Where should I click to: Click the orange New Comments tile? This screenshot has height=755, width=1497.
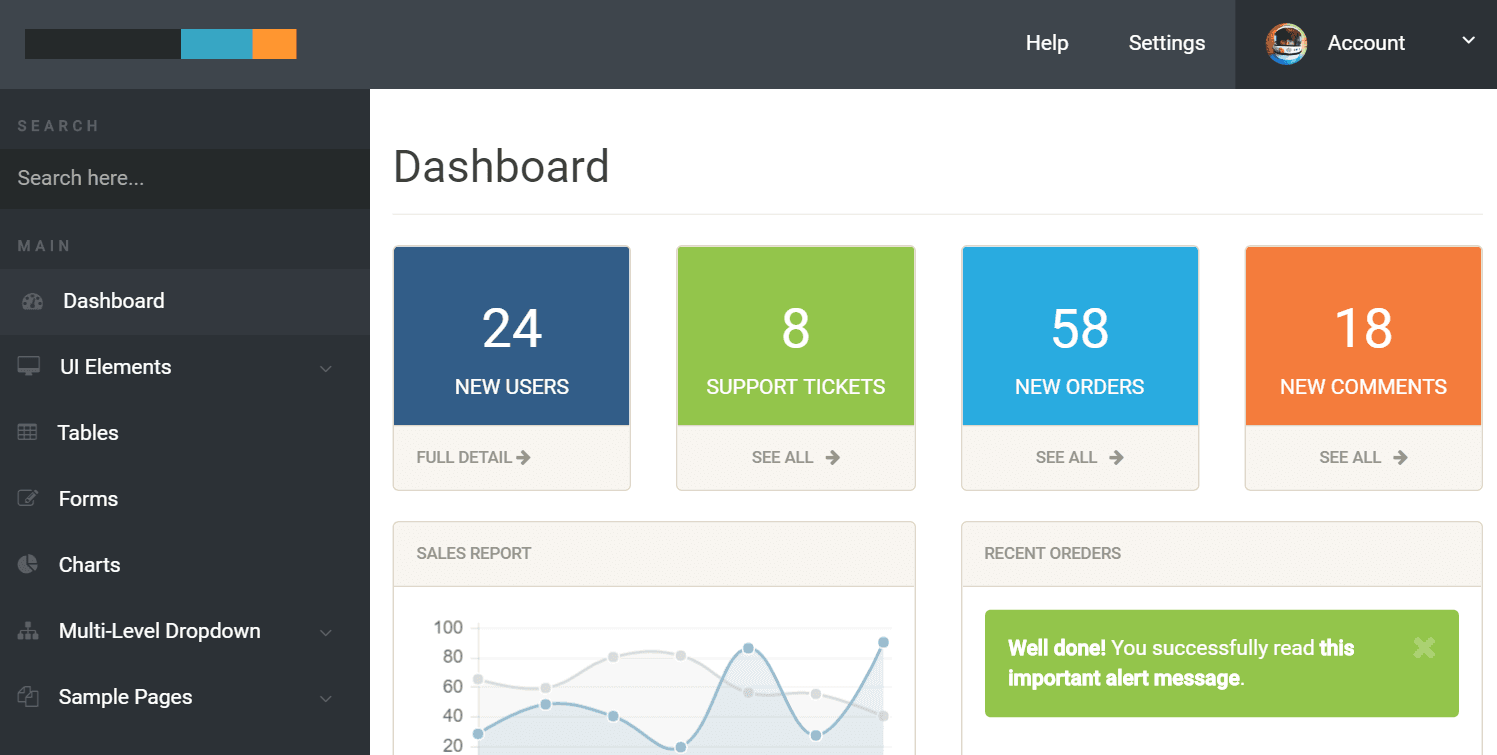(1363, 336)
